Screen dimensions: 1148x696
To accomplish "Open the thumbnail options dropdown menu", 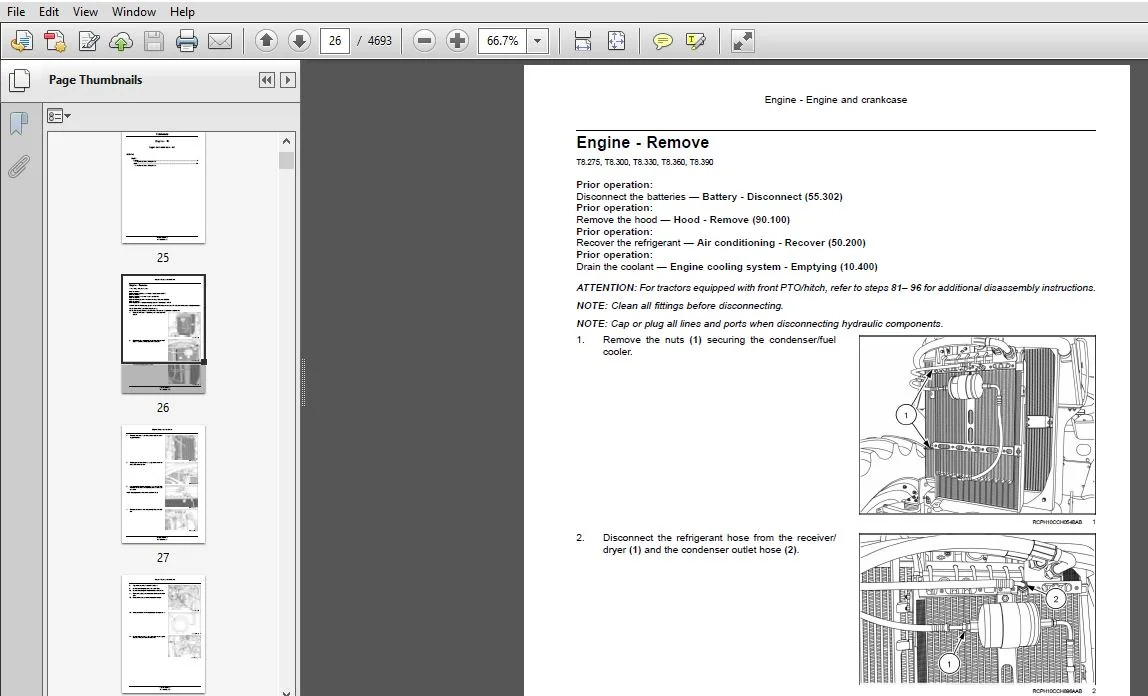I will [59, 116].
